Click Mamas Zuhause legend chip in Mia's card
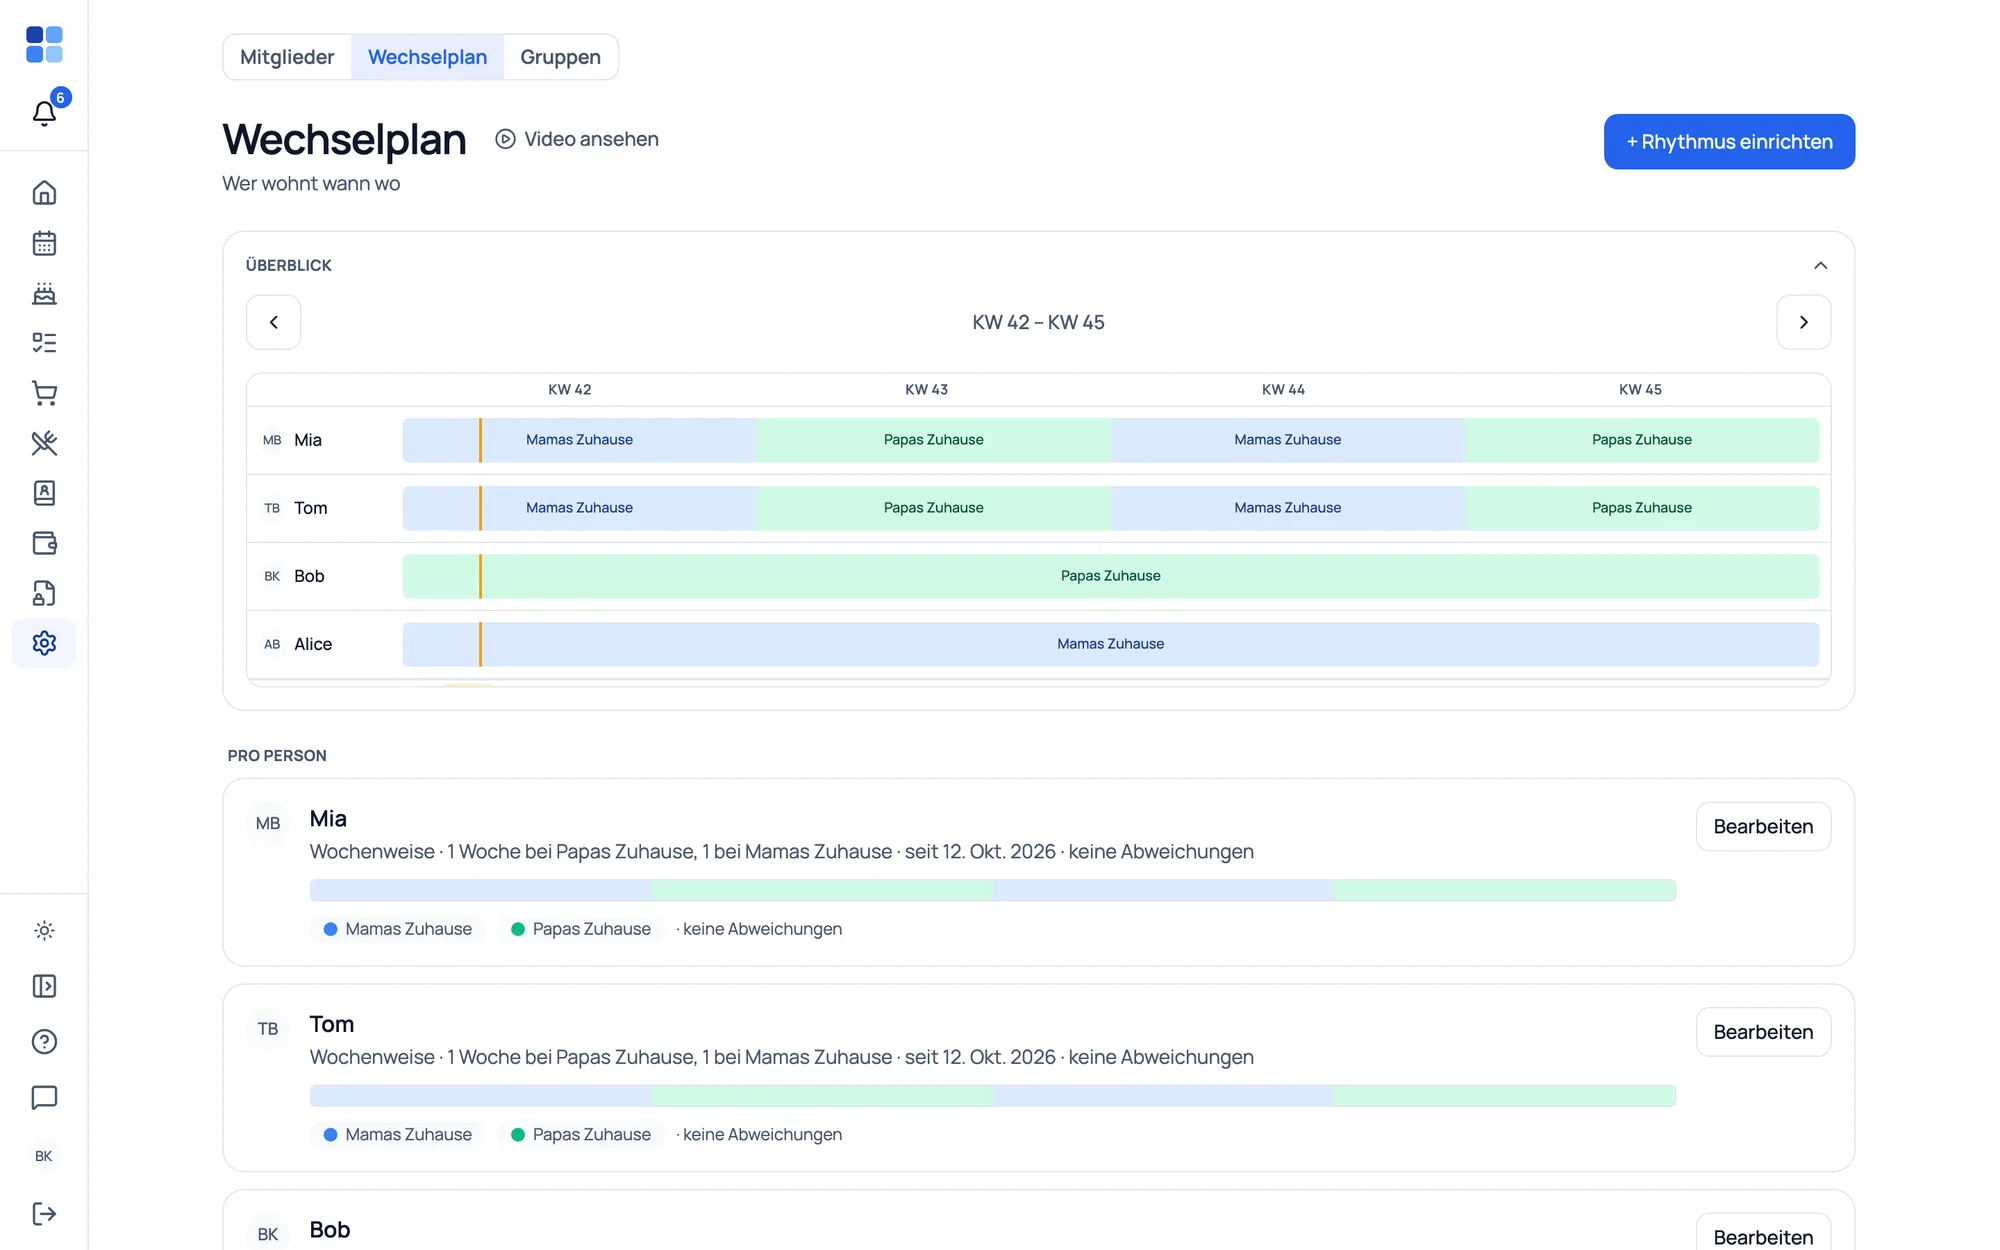The height and width of the screenshot is (1250, 2000). 398,929
